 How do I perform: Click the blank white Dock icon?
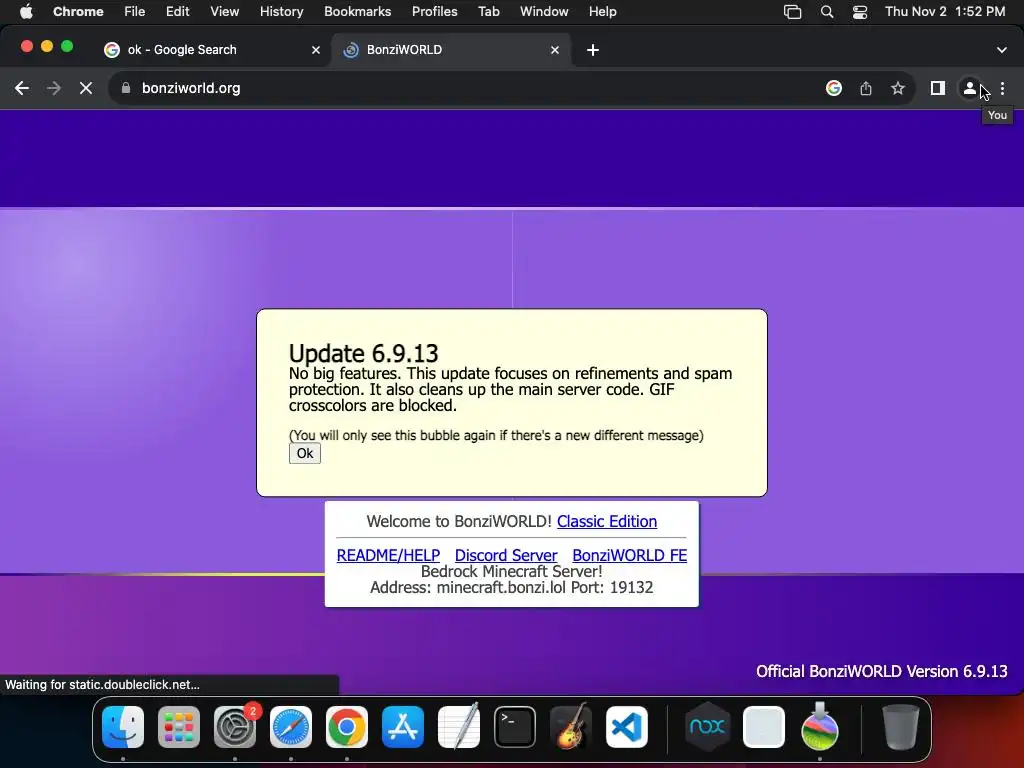763,727
